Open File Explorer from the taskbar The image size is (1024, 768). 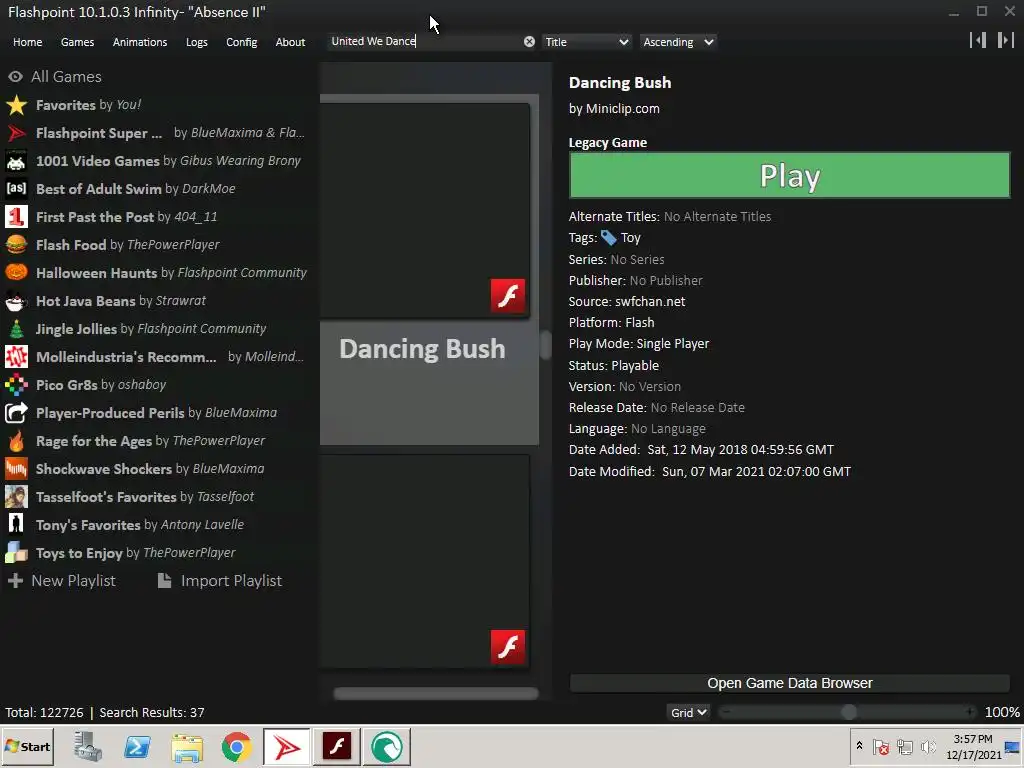click(187, 747)
